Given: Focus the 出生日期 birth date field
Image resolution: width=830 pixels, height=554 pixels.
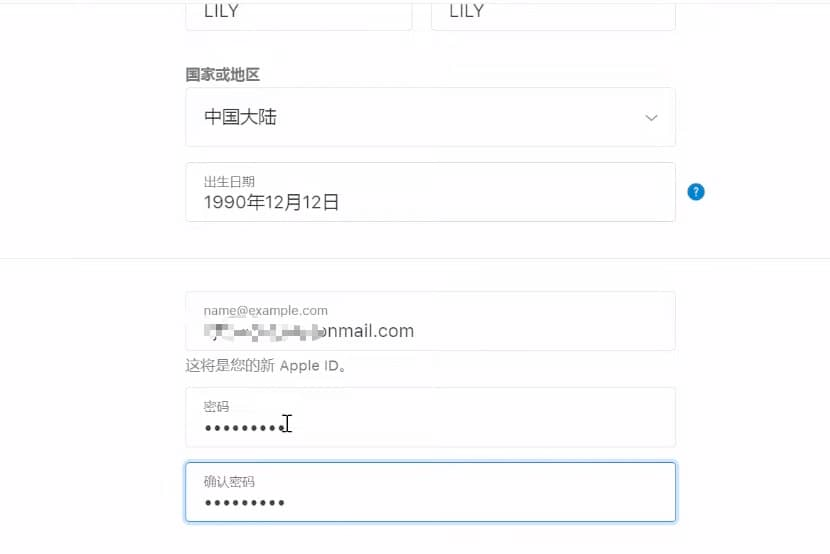Looking at the screenshot, I should pos(430,192).
